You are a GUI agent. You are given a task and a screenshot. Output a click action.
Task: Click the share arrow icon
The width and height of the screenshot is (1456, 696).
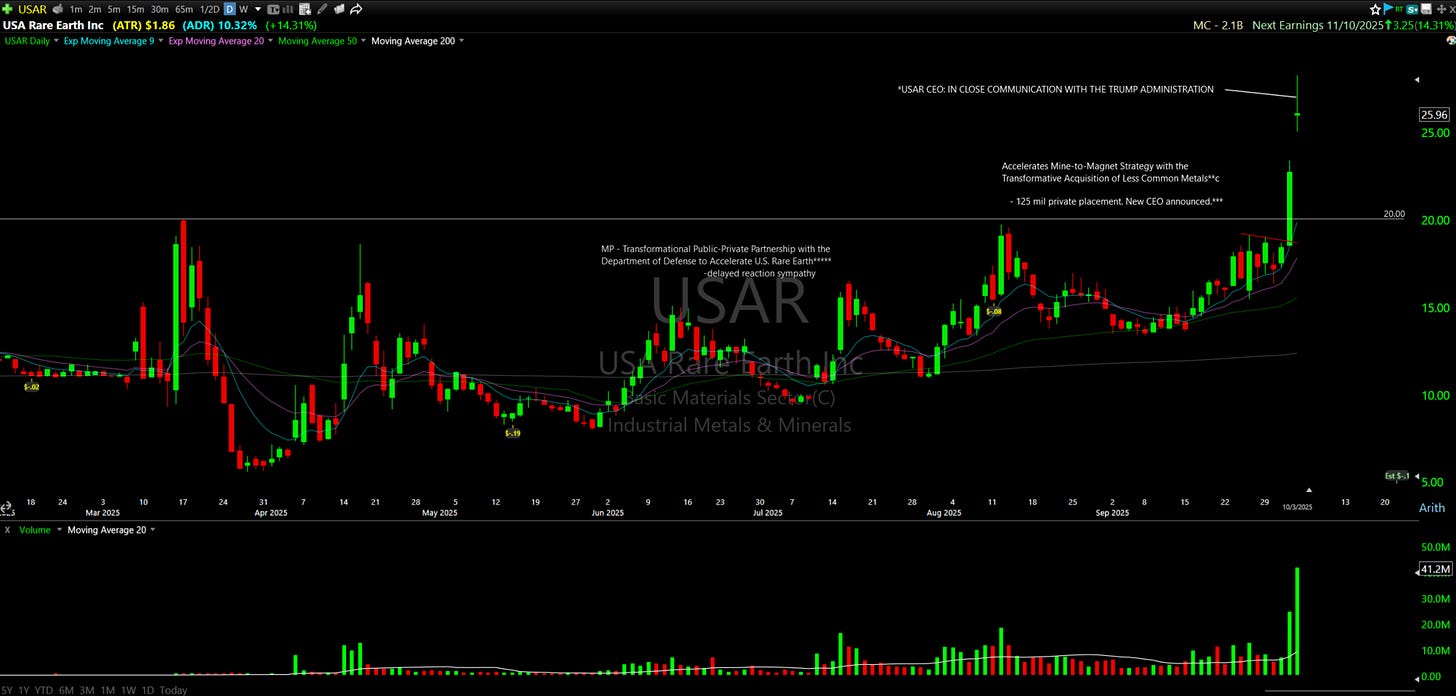(356, 9)
